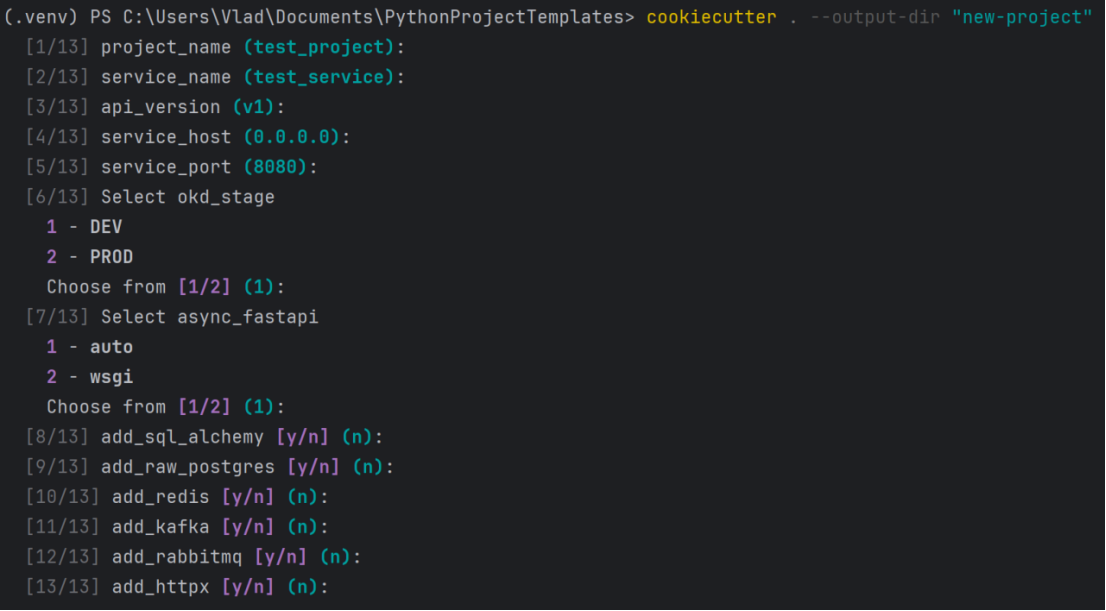Click the (0.0.0.0) default host value
This screenshot has width=1106, height=611.
point(292,137)
